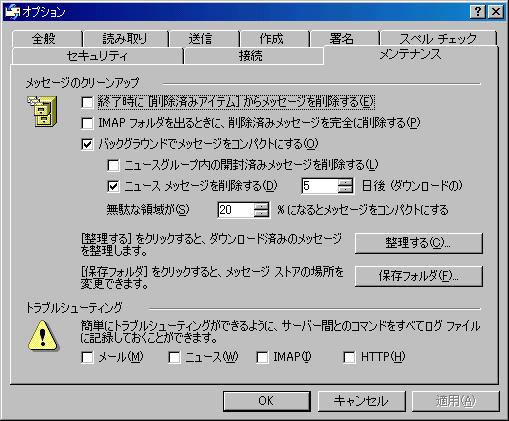Increase the news message days spinner value
Screen dimensions: 509x421
pos(345,182)
